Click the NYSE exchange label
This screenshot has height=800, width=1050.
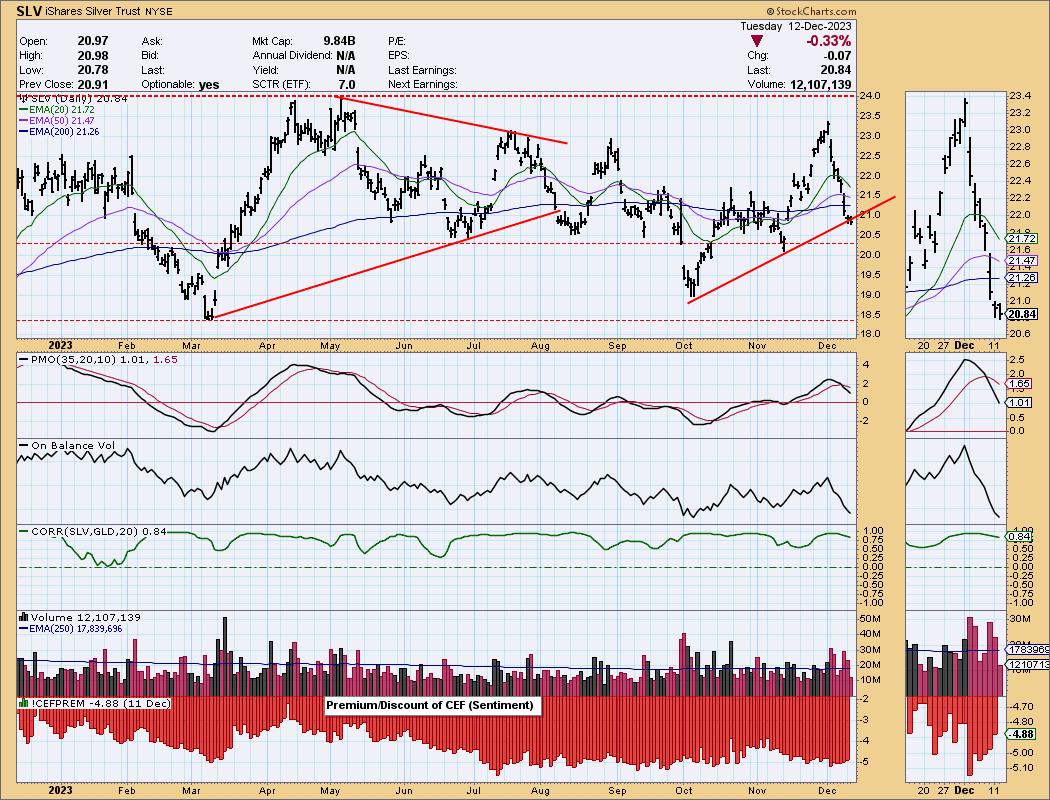(x=158, y=12)
